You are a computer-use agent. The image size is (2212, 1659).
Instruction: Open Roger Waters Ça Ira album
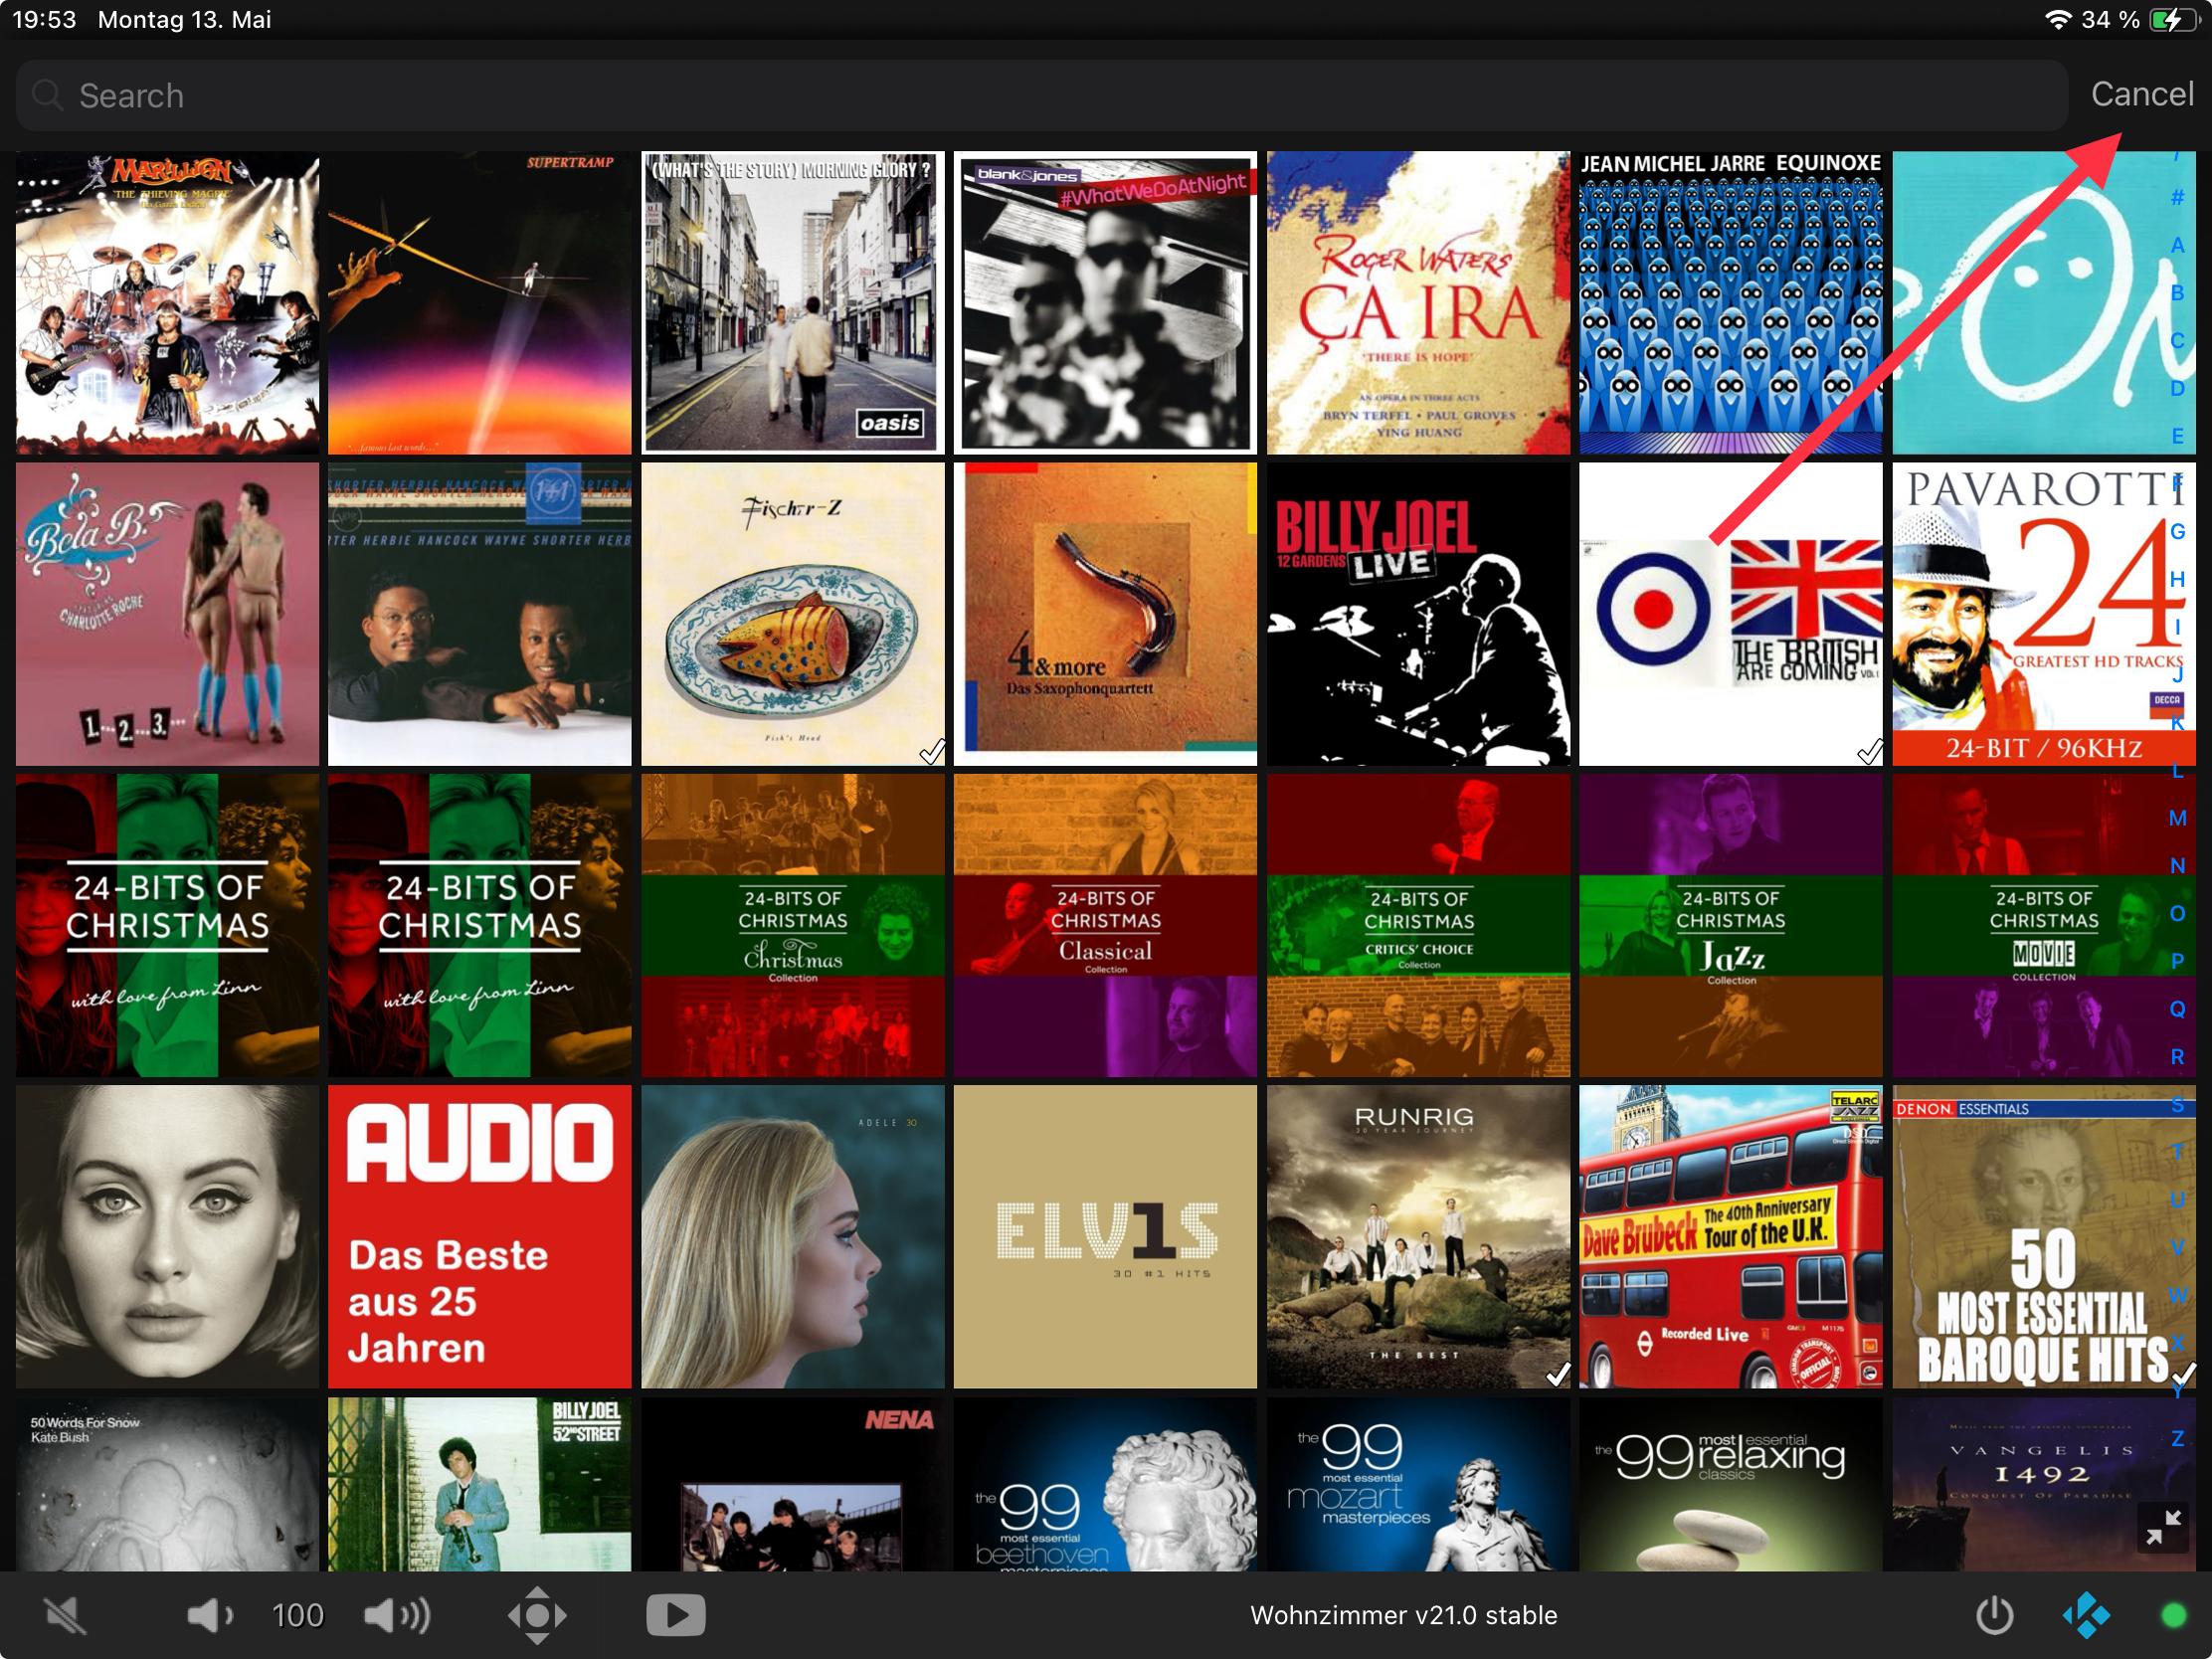pyautogui.click(x=1418, y=303)
